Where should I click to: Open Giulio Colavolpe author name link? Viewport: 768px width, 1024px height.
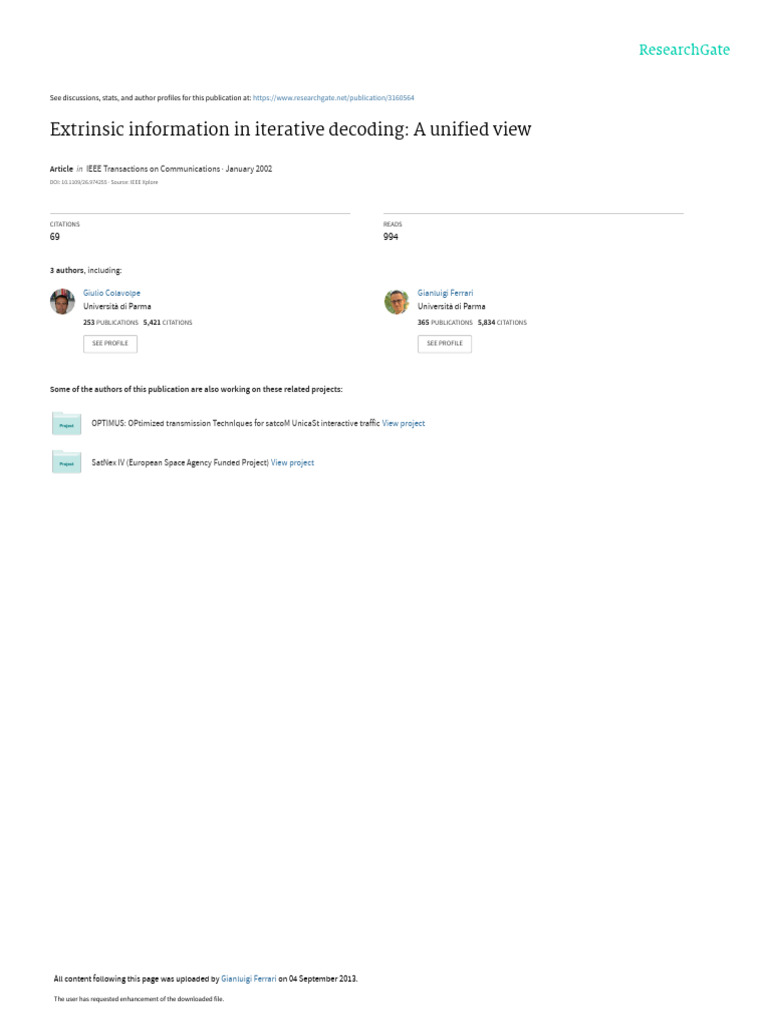(112, 293)
